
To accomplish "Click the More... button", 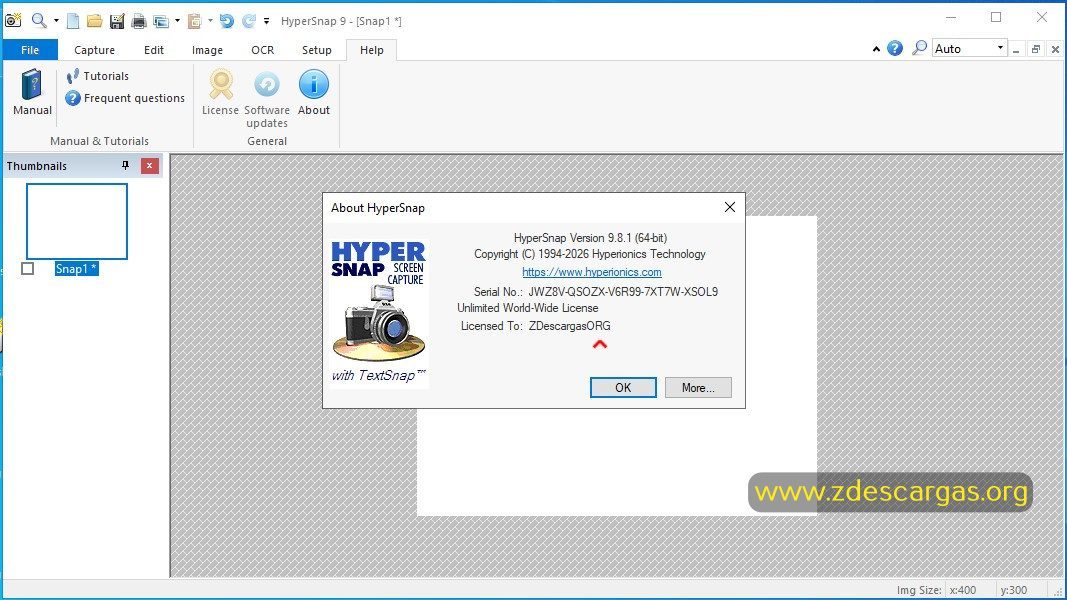I will click(x=698, y=388).
